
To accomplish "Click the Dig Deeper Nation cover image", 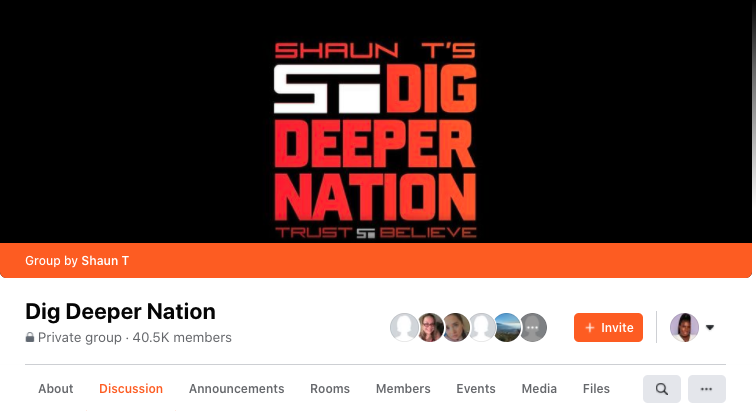I will click(x=376, y=122).
